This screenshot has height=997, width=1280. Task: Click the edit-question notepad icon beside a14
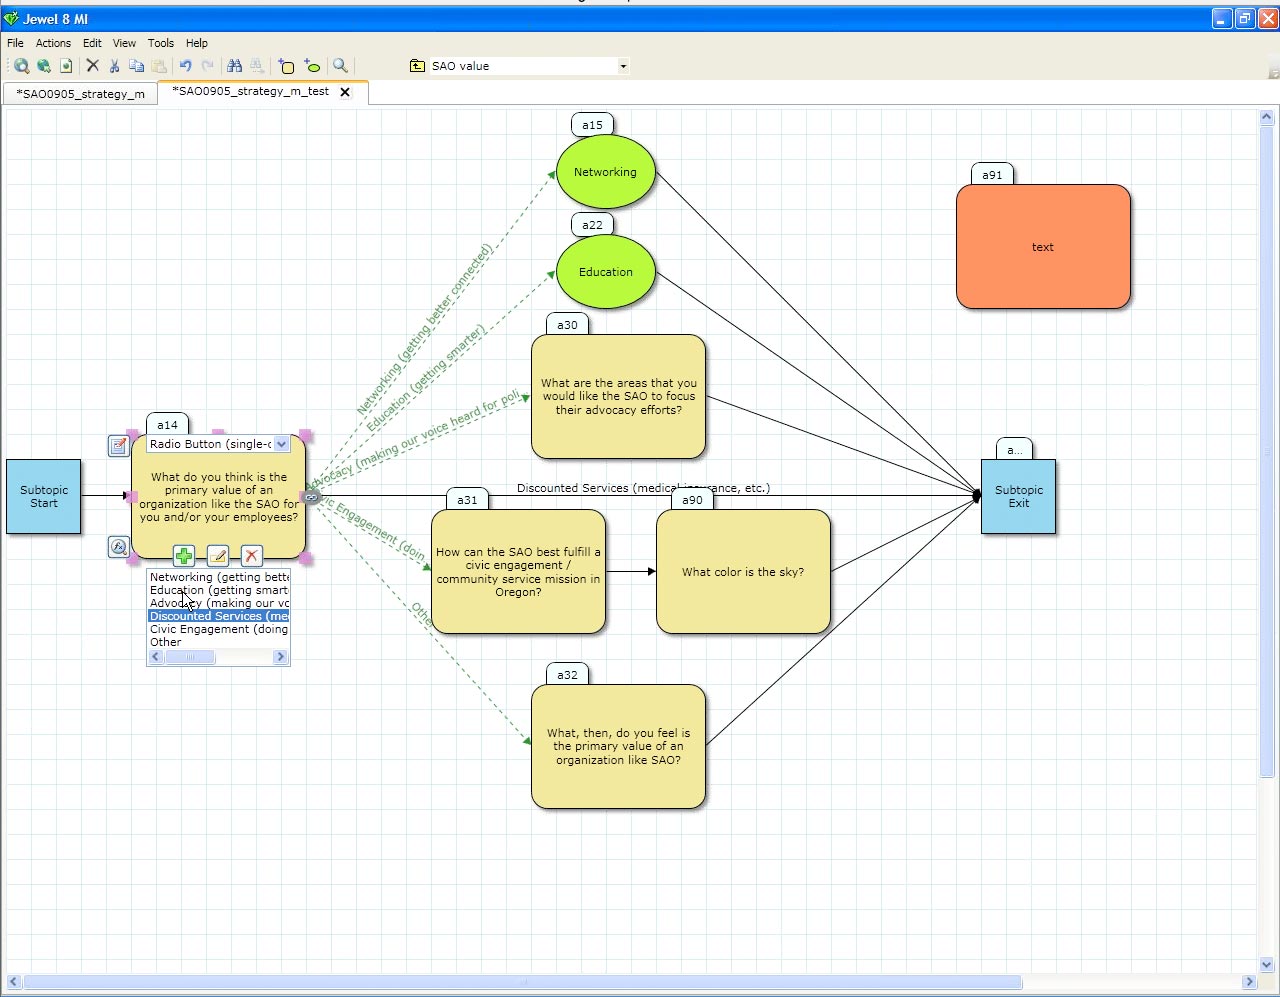click(118, 445)
